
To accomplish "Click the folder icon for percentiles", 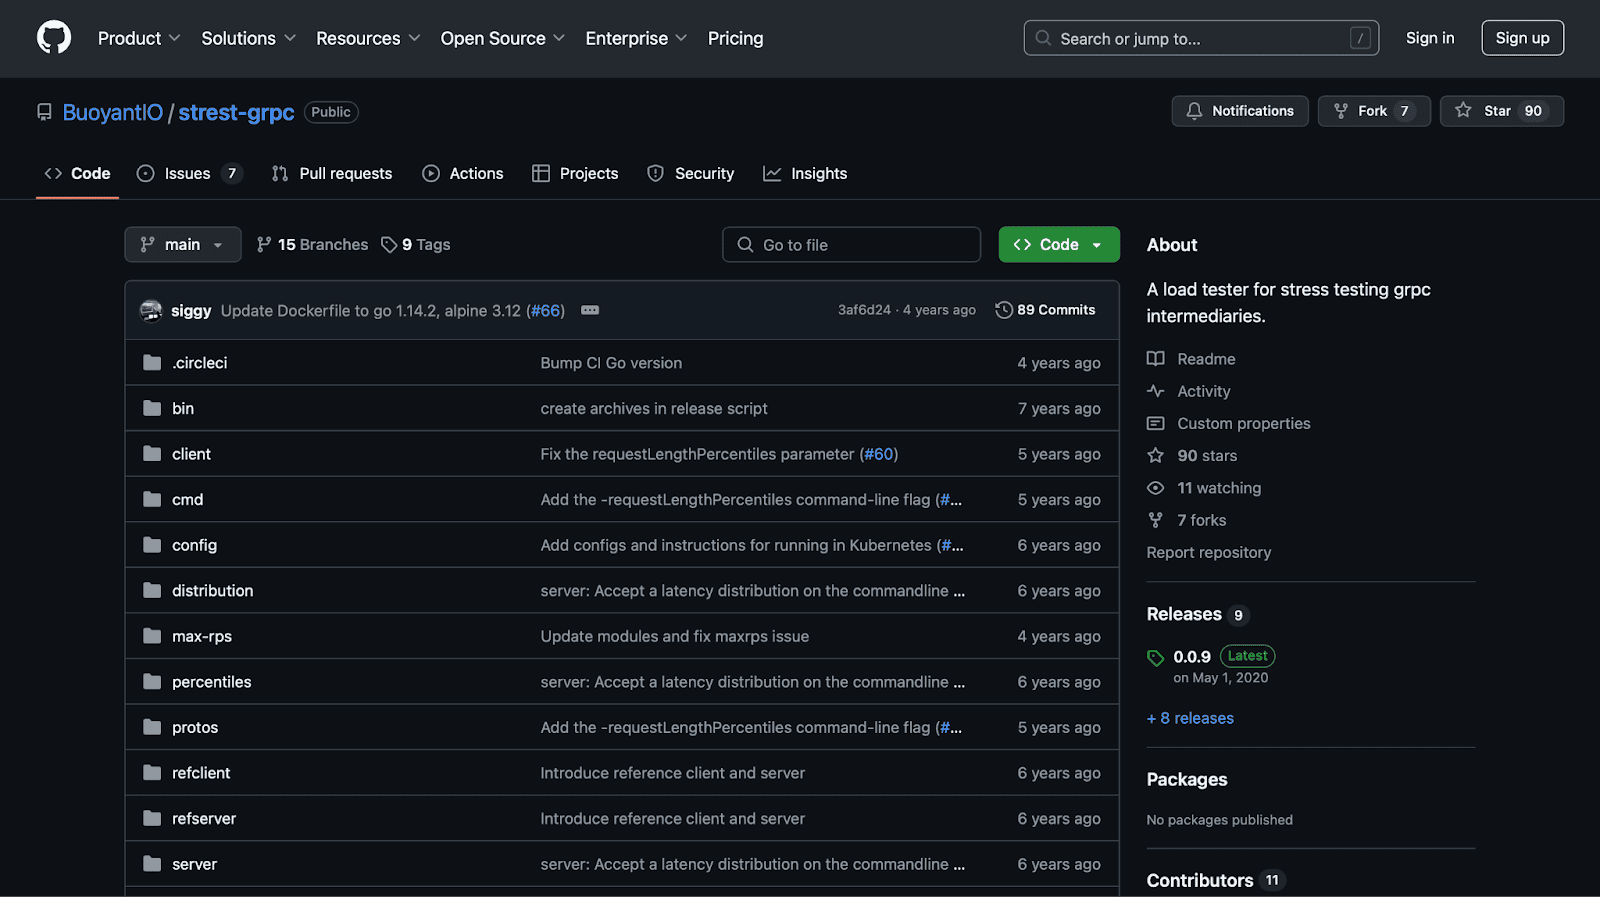I will point(152,682).
